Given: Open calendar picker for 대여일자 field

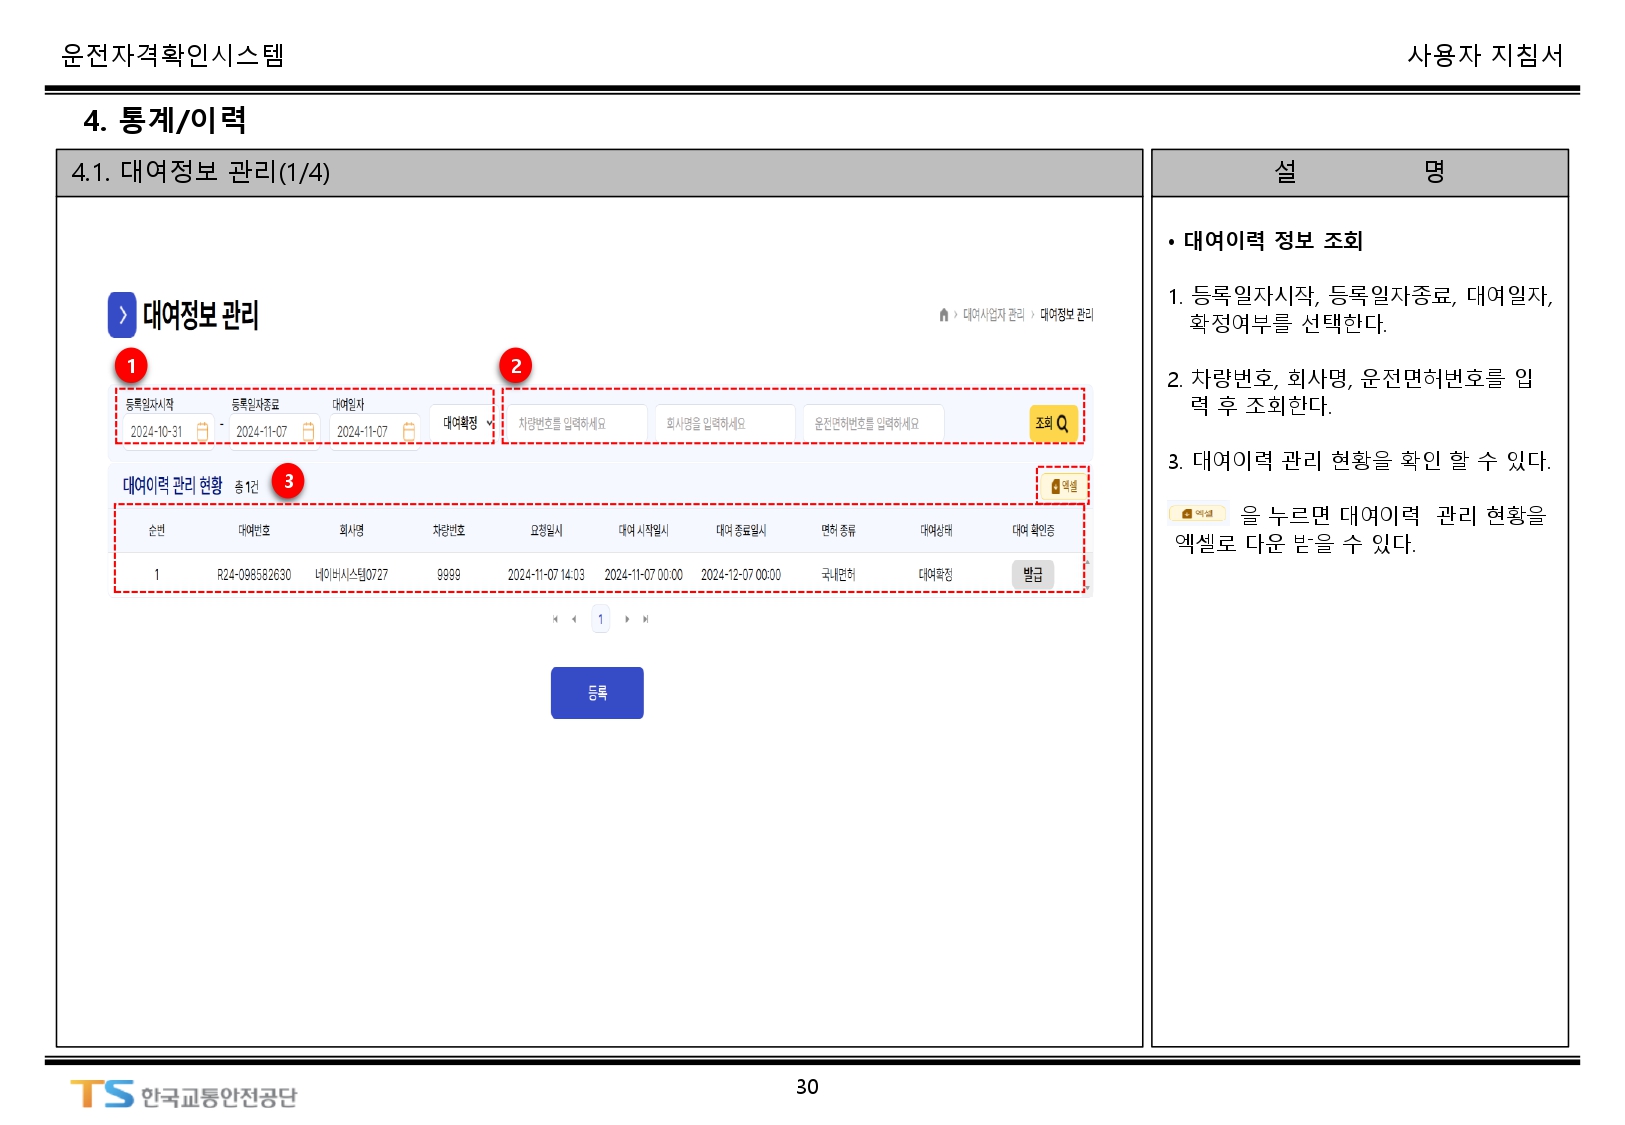Looking at the screenshot, I should [408, 431].
